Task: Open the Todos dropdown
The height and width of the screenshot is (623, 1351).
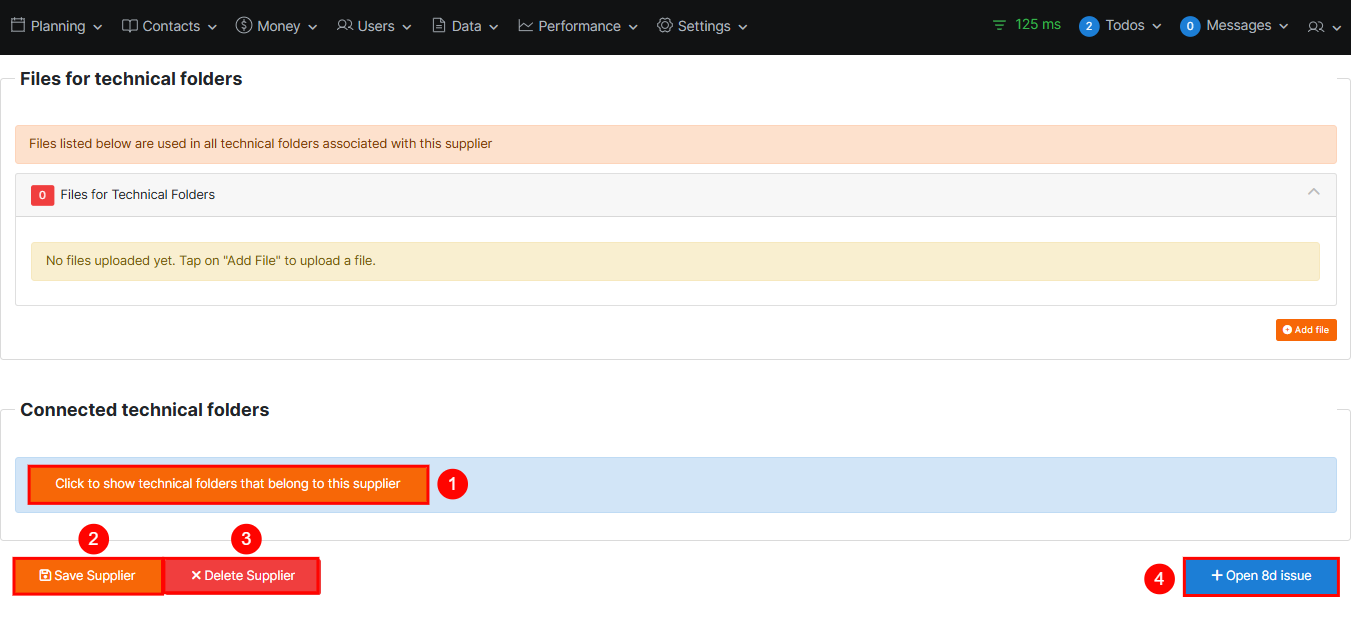Action: (x=1121, y=26)
